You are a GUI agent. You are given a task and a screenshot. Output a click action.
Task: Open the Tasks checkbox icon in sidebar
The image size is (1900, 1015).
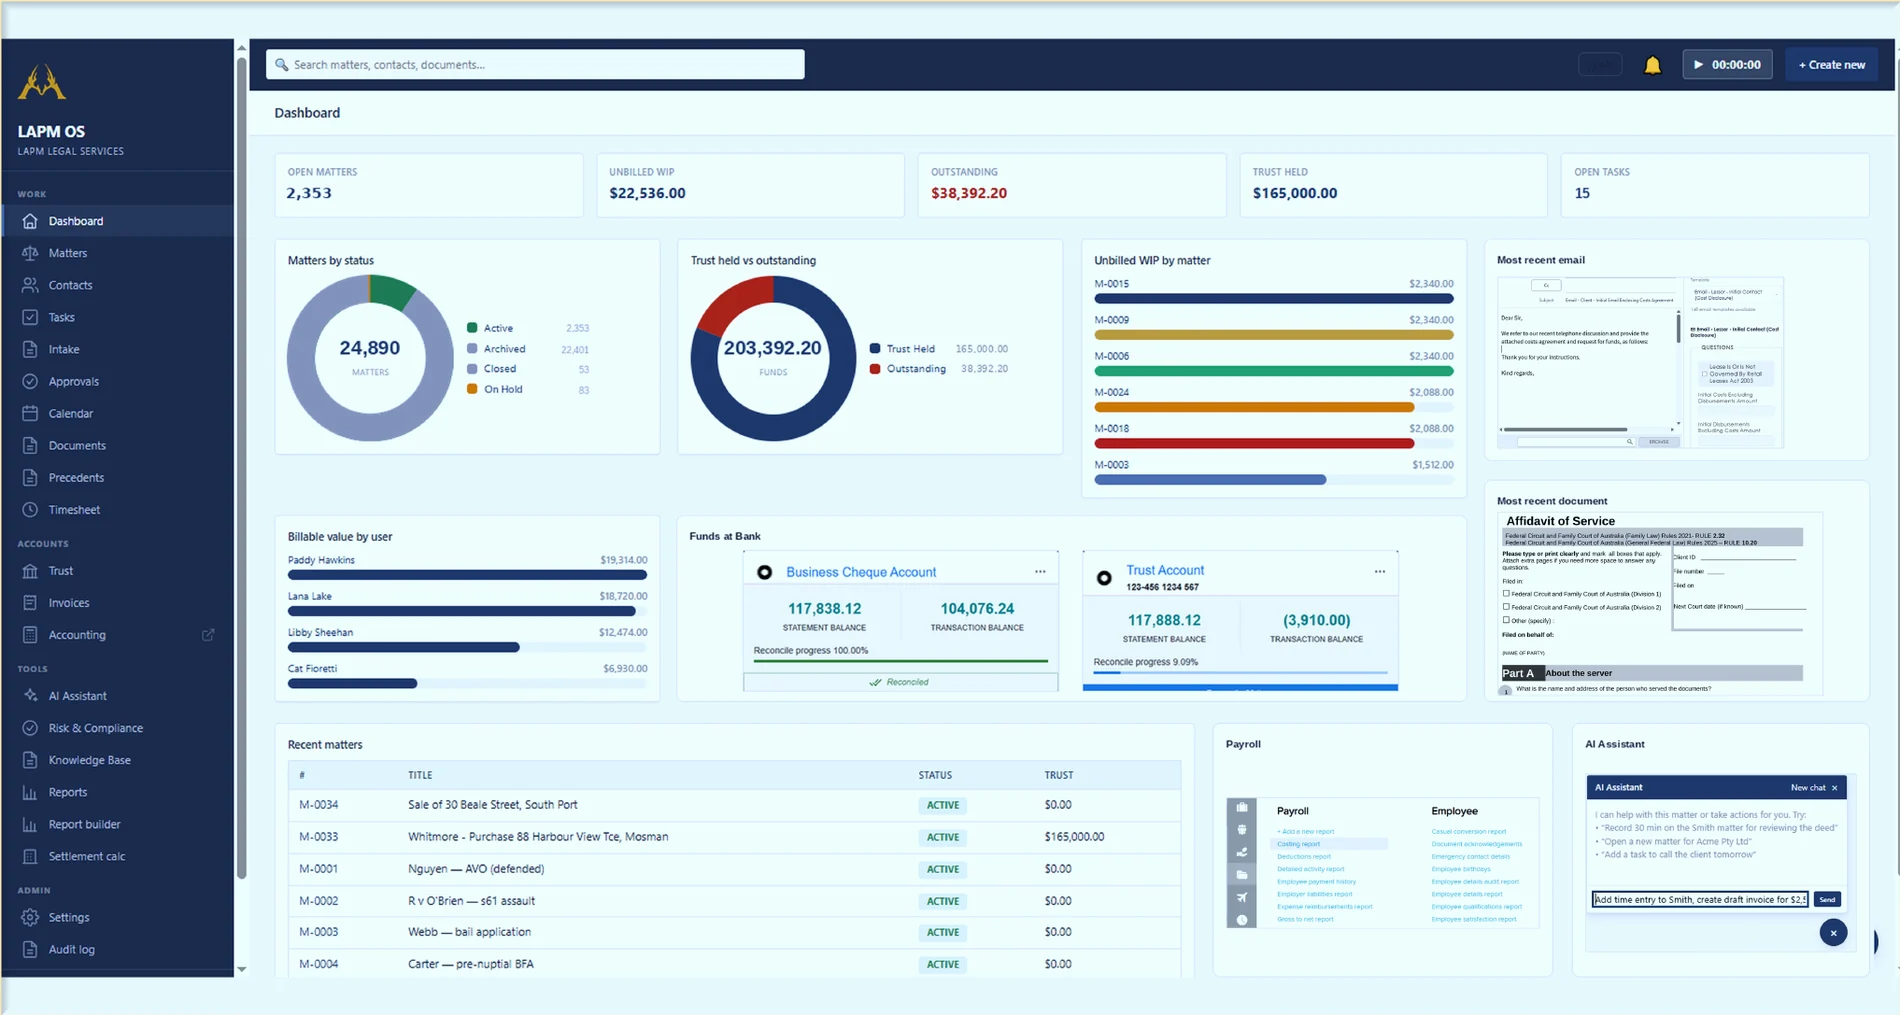click(30, 317)
